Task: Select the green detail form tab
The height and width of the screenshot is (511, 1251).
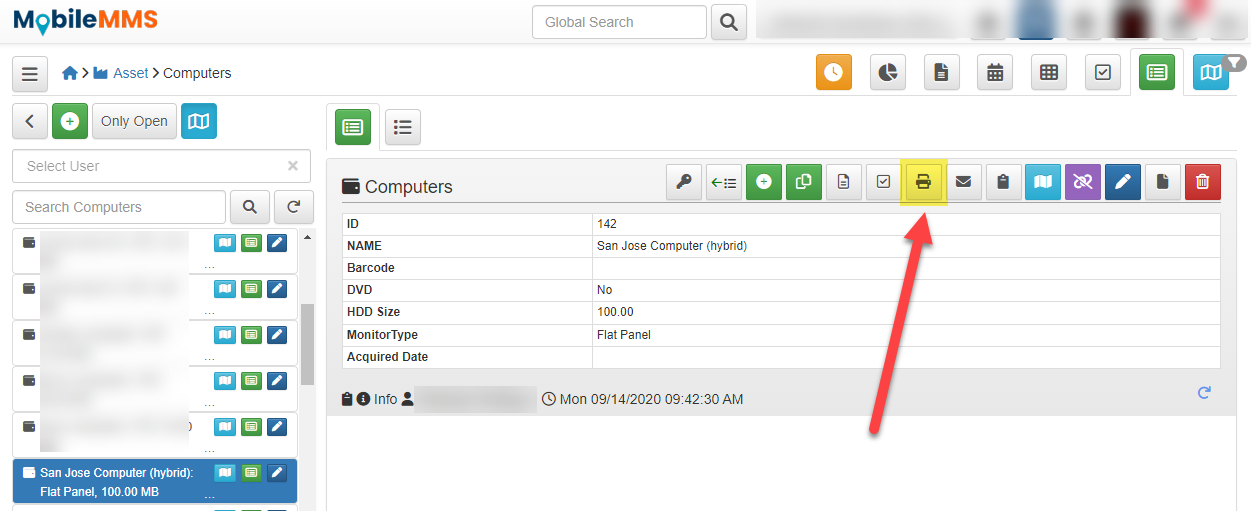Action: 352,127
